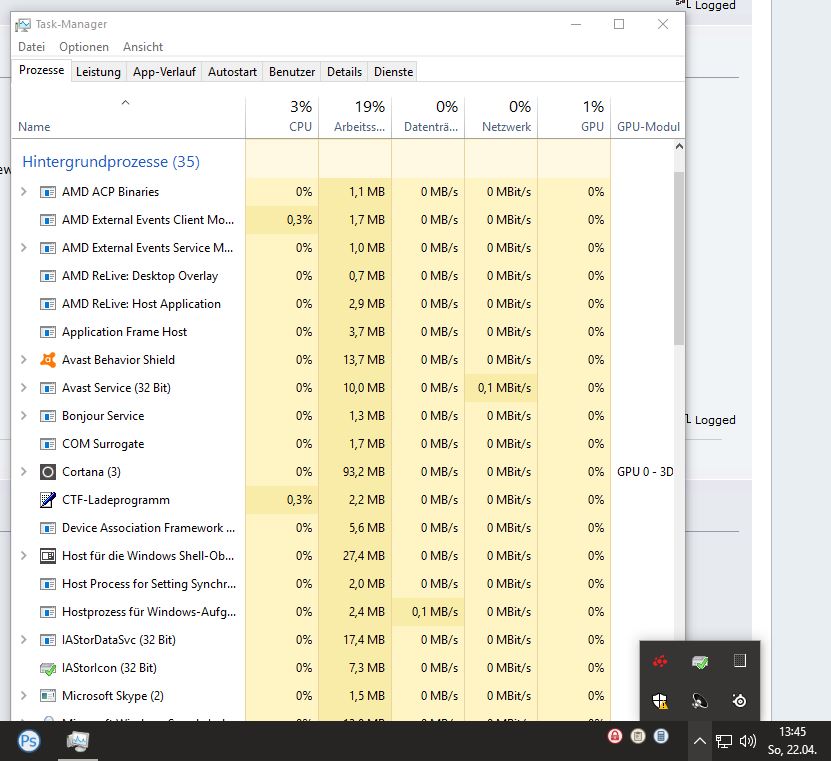Open the Datei menu
Screen dimensions: 831x761
tap(31, 47)
